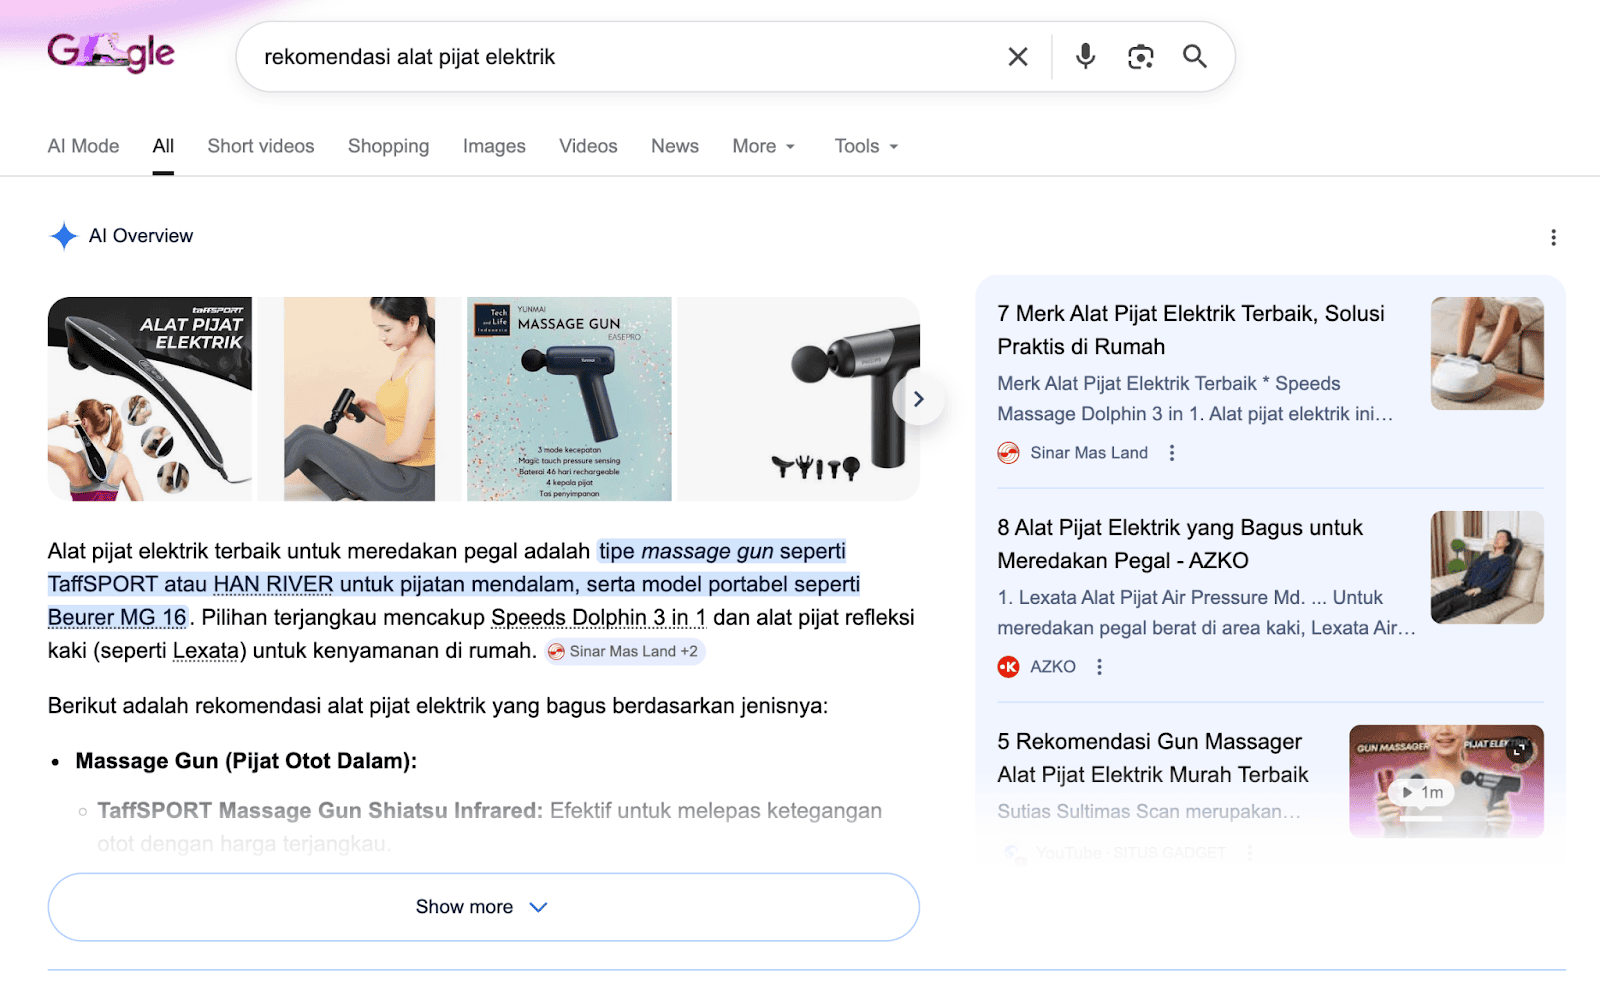Start voice search with the microphone icon
1600x997 pixels.
pyautogui.click(x=1085, y=57)
